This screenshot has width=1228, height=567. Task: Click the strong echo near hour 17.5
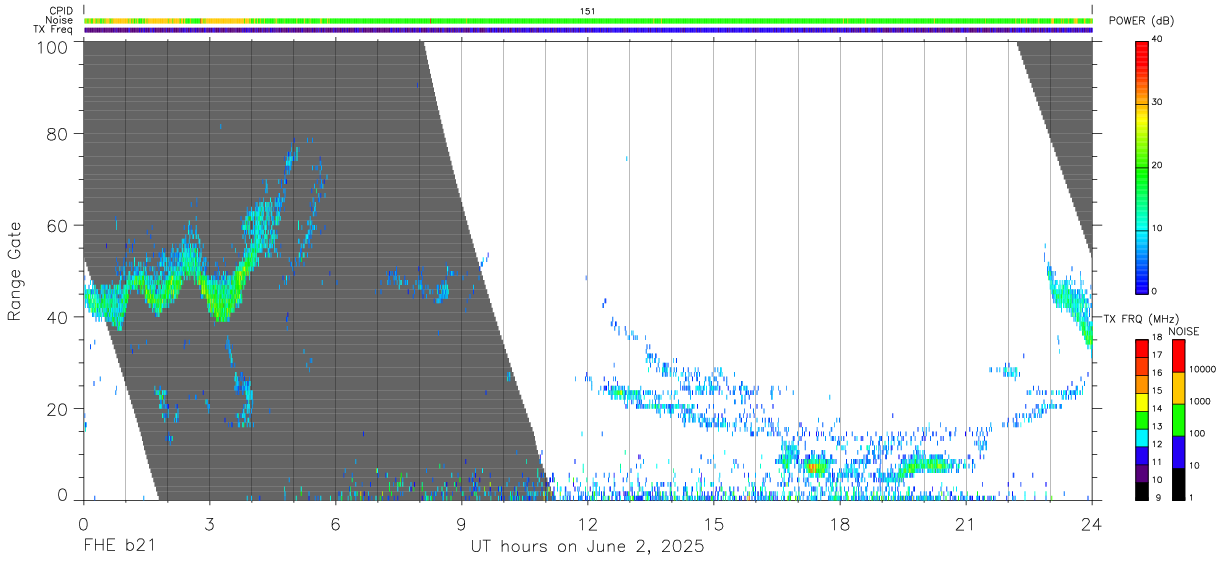tap(817, 467)
